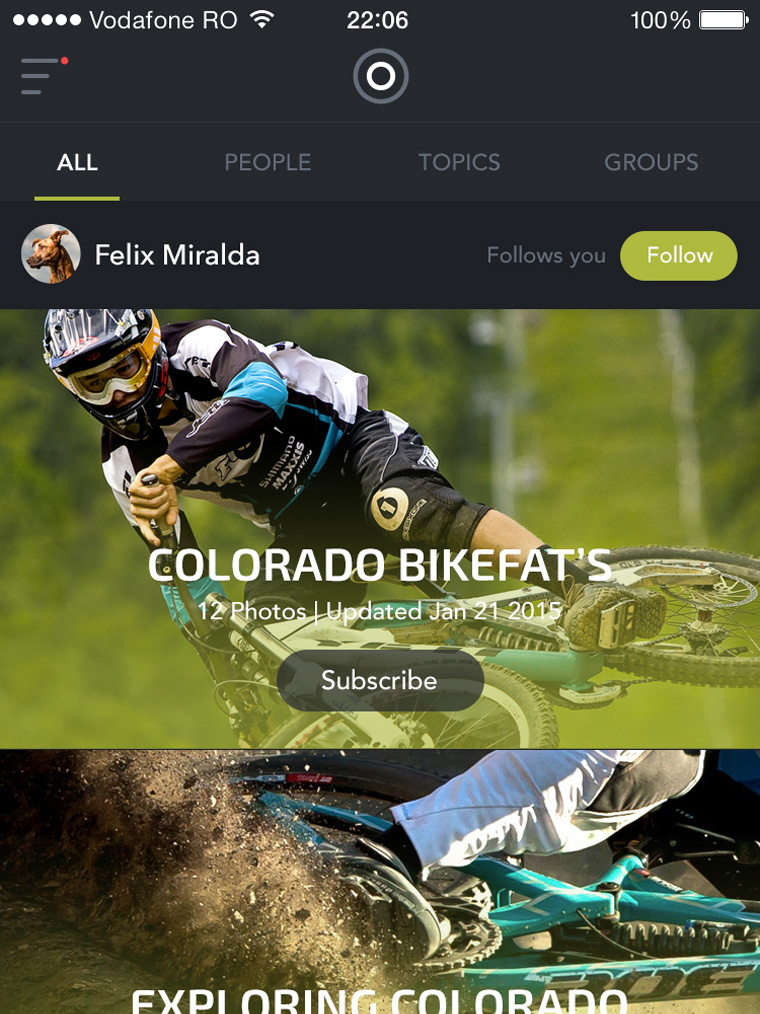Subscribe to Colorado Bikefat's album

[380, 680]
